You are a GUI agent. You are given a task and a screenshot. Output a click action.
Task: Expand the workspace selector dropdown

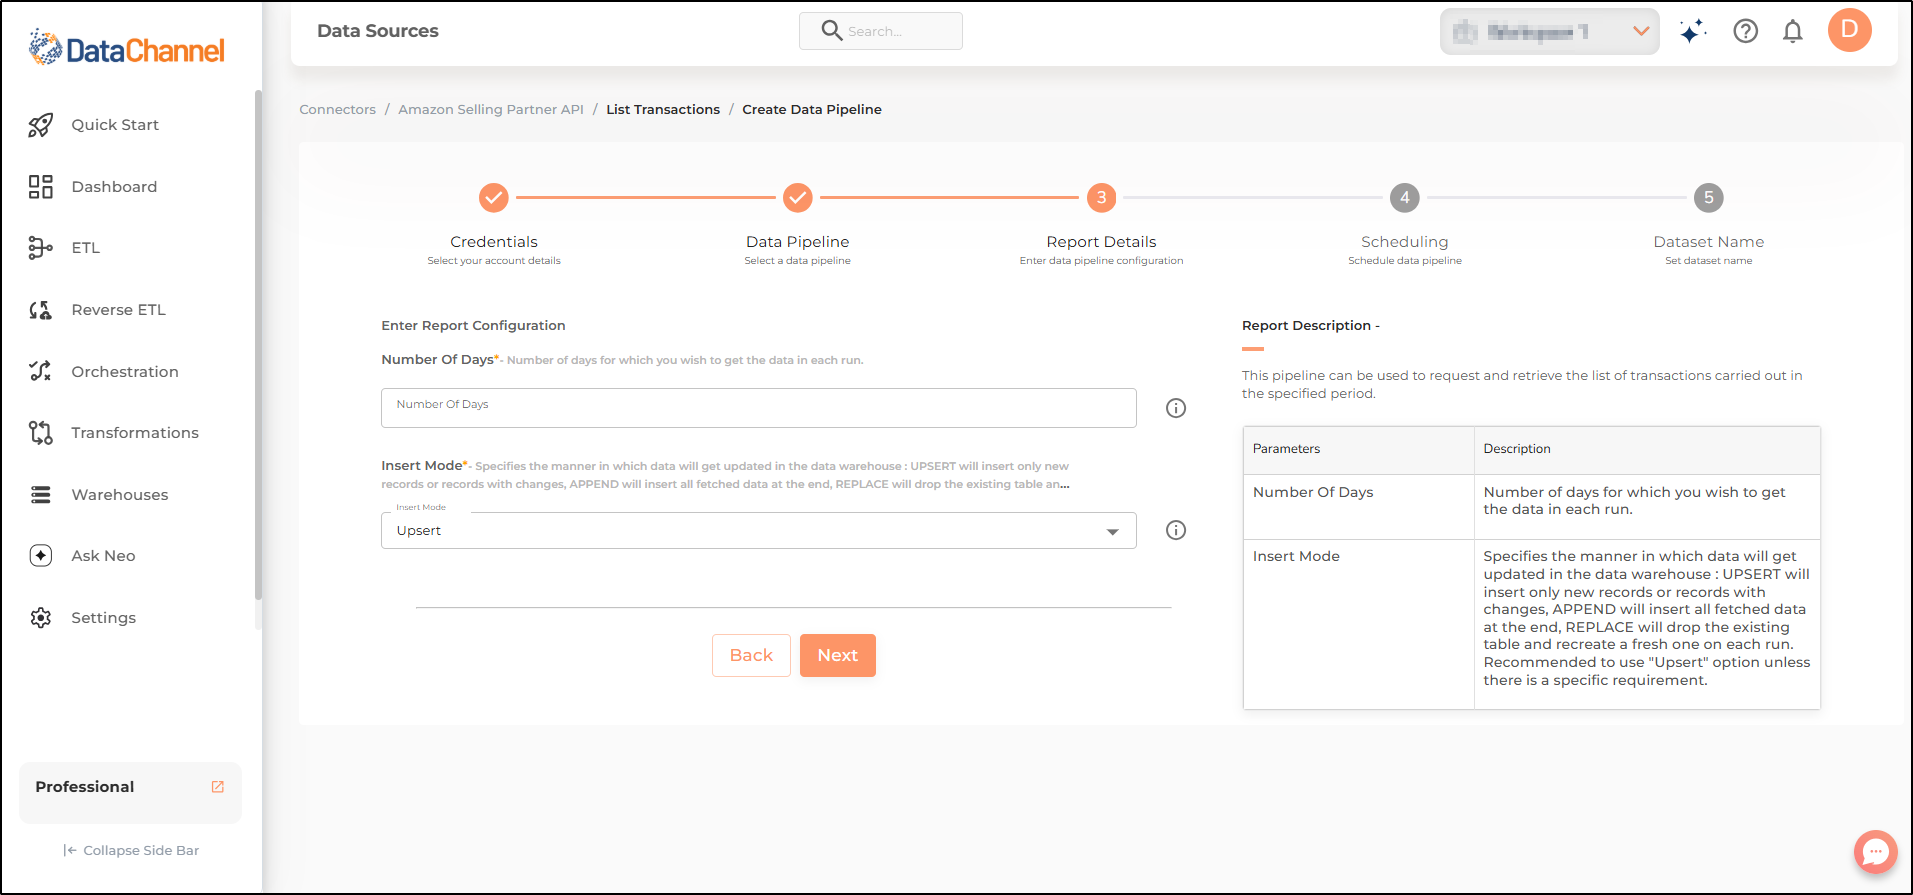pyautogui.click(x=1549, y=32)
